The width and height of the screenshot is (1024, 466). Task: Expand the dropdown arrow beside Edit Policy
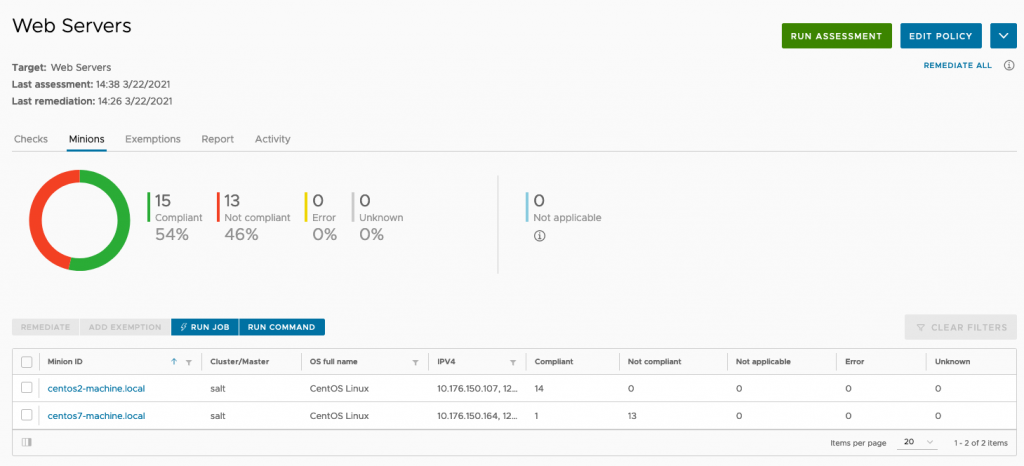[1003, 36]
